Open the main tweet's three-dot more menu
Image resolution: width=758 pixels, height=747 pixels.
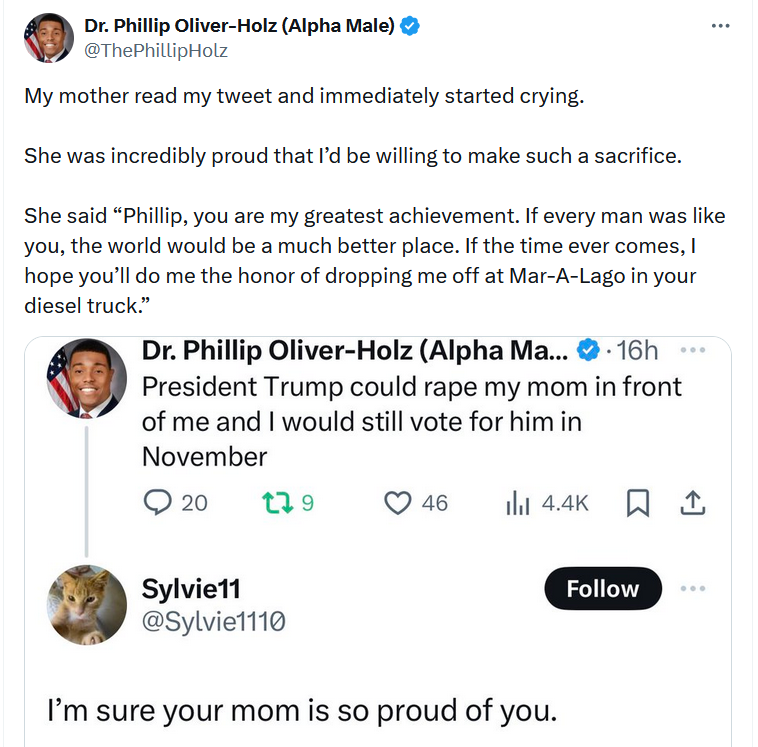click(x=720, y=26)
